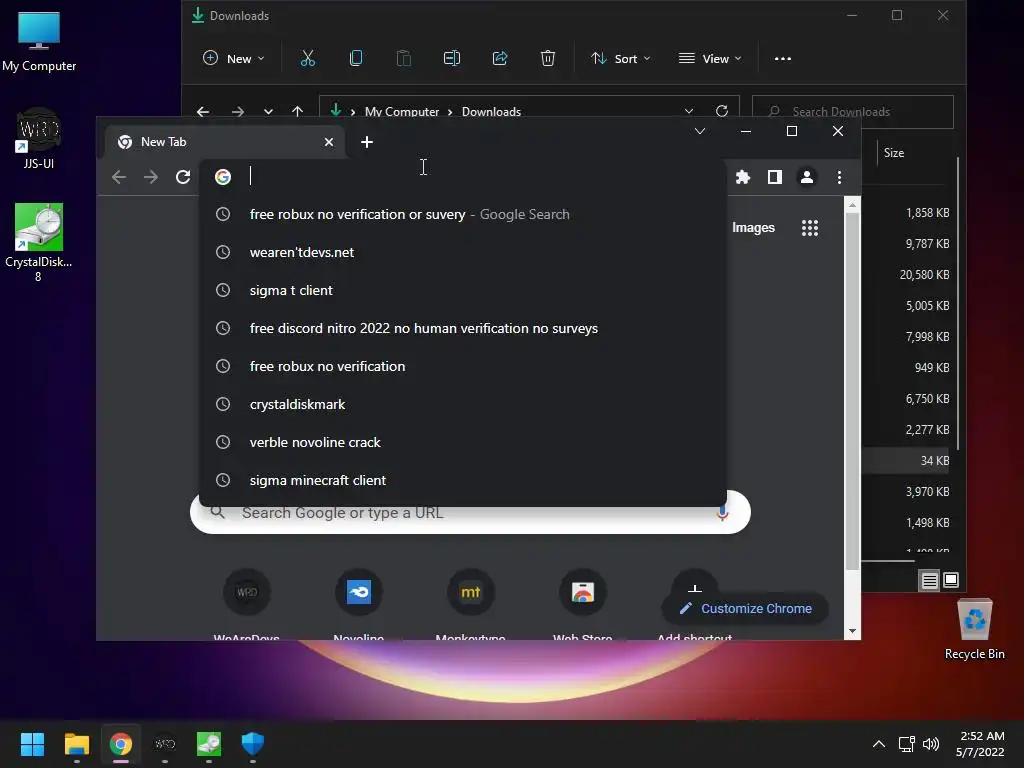This screenshot has height=768, width=1024.
Task: Click the Images link on Google page
Action: pyautogui.click(x=753, y=227)
